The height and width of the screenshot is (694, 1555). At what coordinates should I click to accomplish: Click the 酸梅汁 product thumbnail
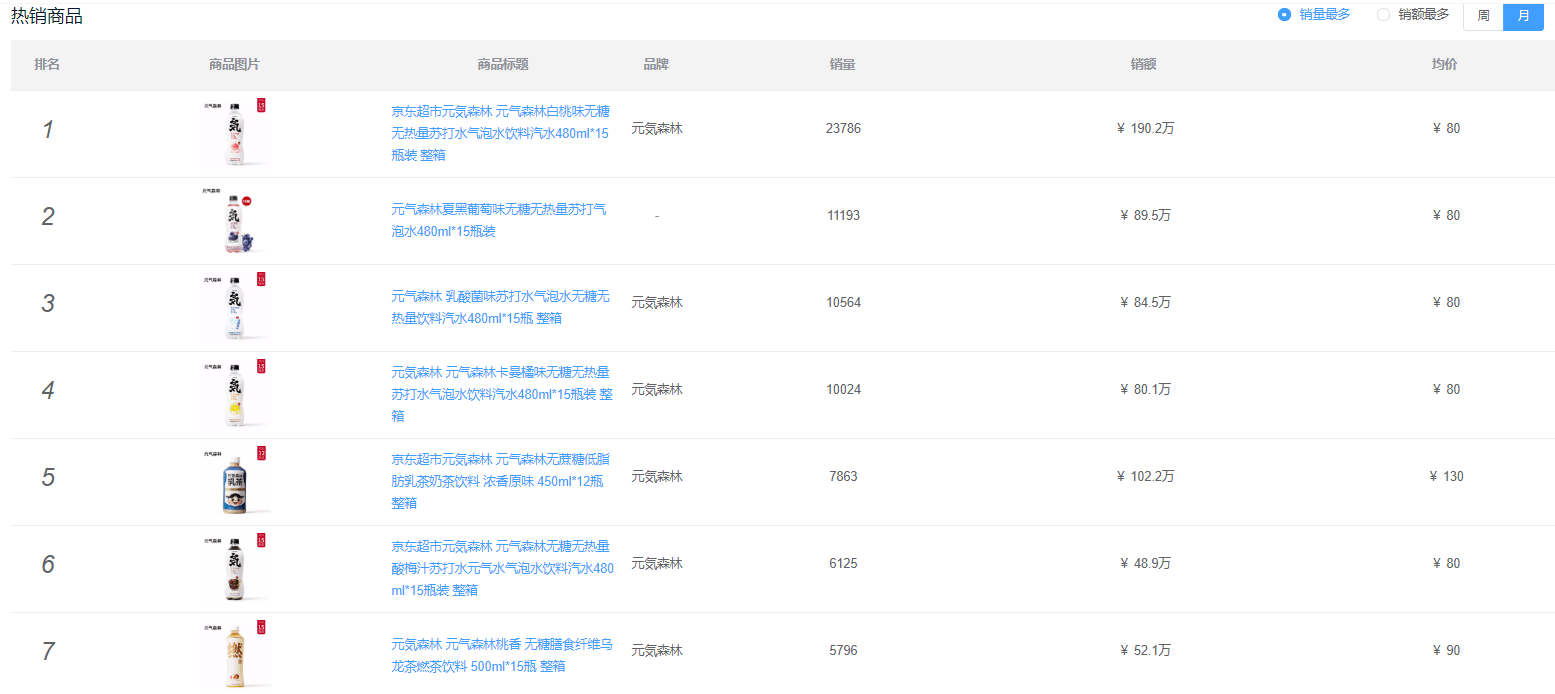tap(235, 567)
